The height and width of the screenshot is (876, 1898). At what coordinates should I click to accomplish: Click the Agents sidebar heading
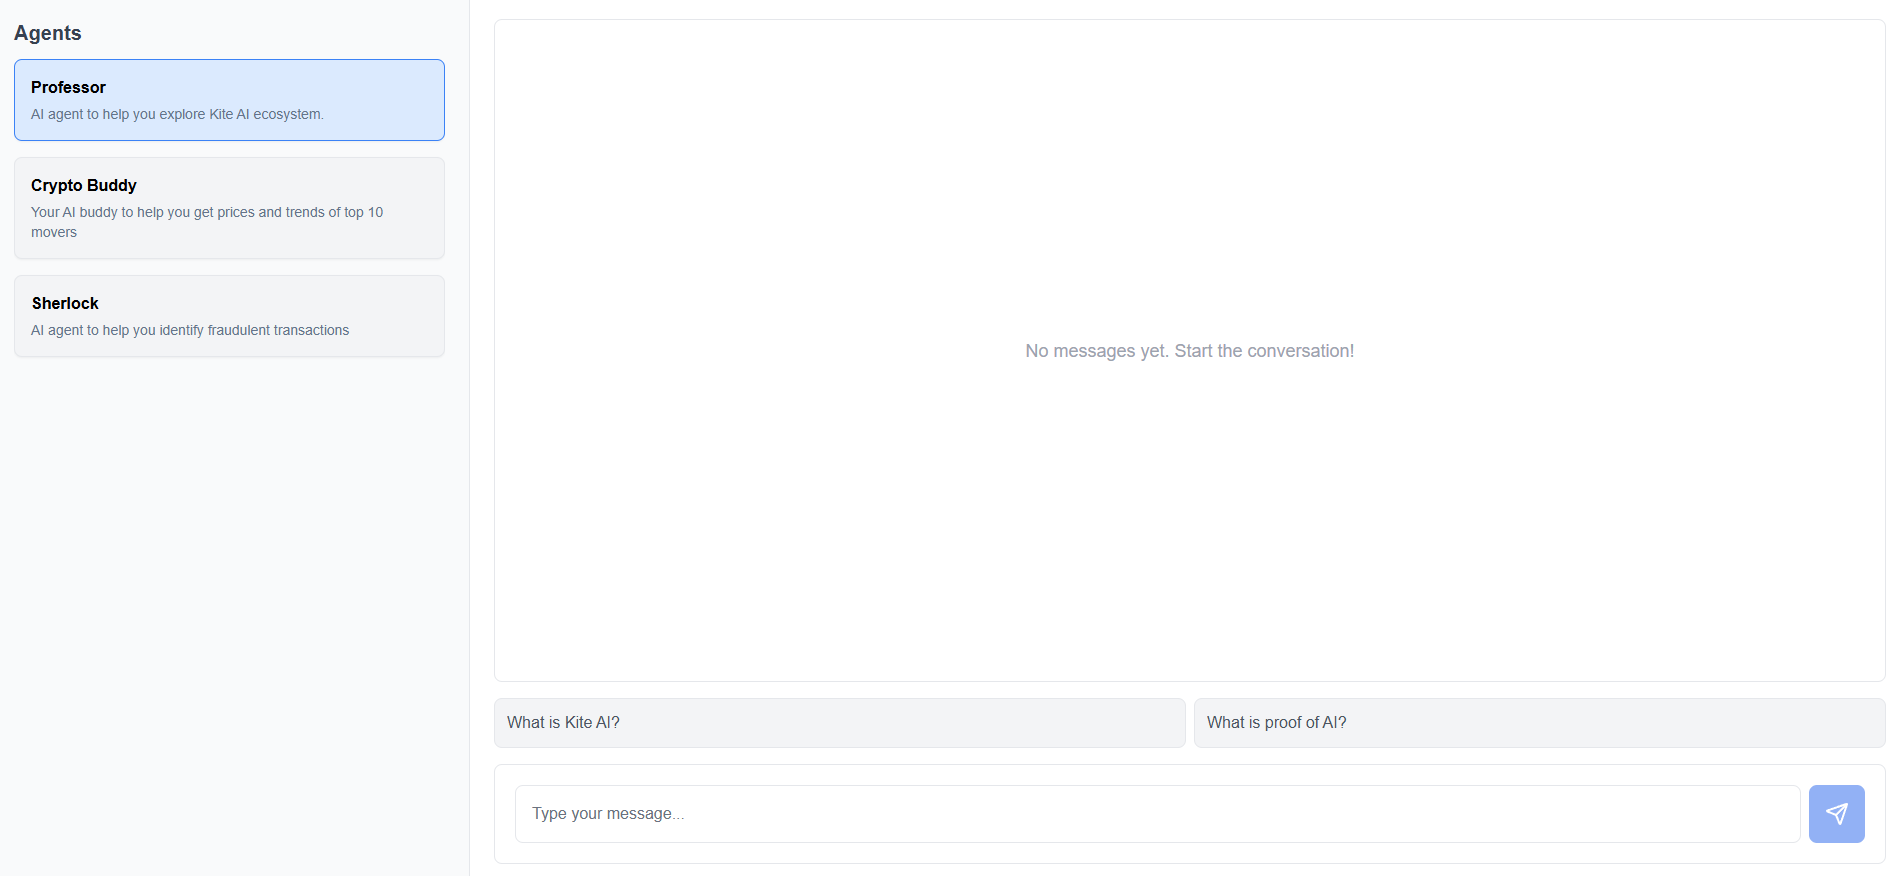[48, 33]
